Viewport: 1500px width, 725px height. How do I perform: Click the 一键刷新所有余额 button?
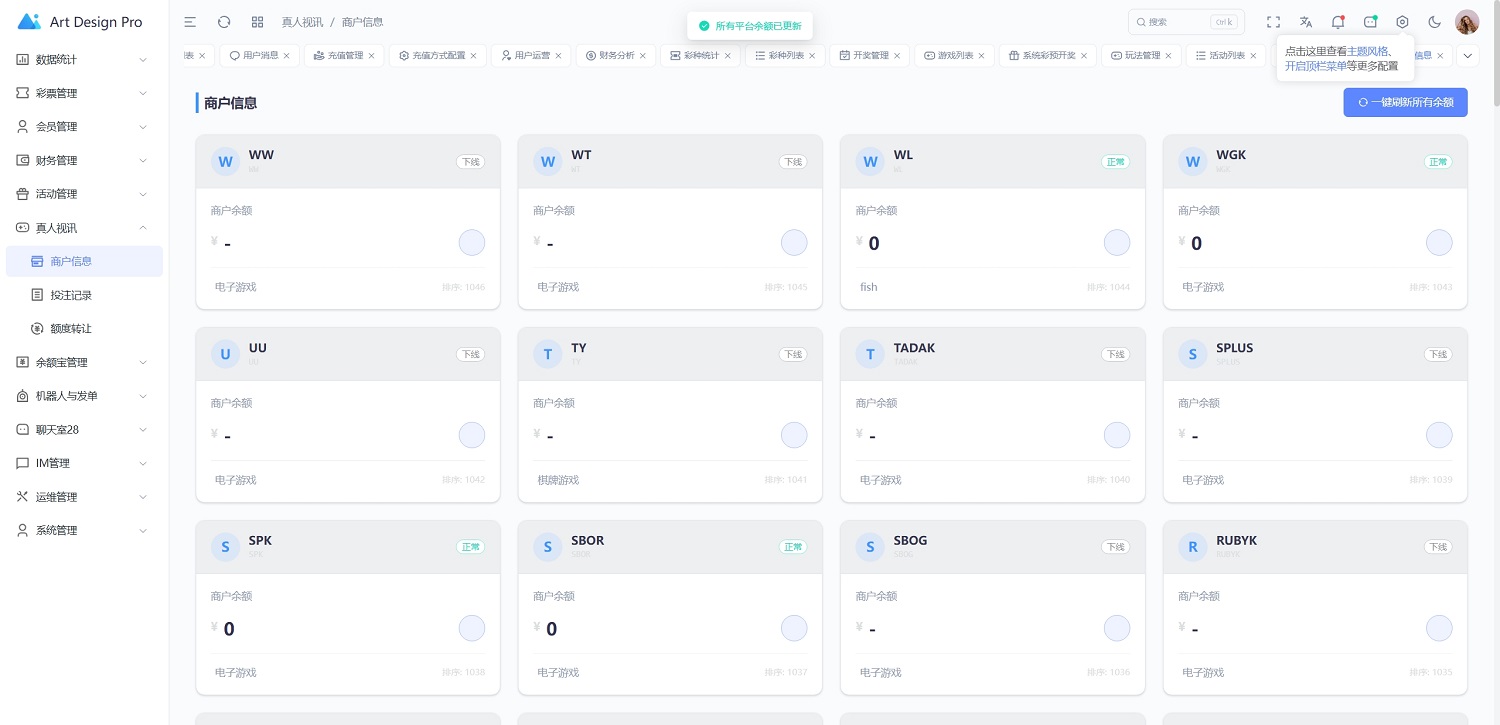[1405, 102]
